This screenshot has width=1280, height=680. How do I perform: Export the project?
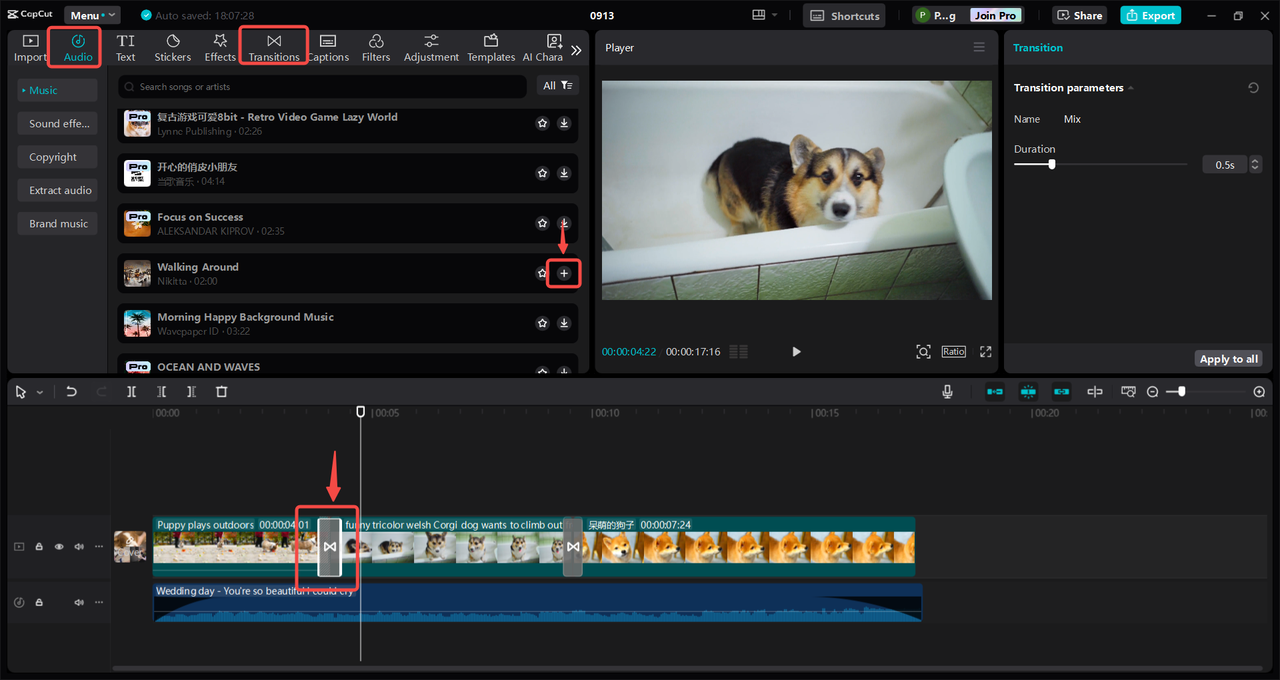pos(1151,15)
